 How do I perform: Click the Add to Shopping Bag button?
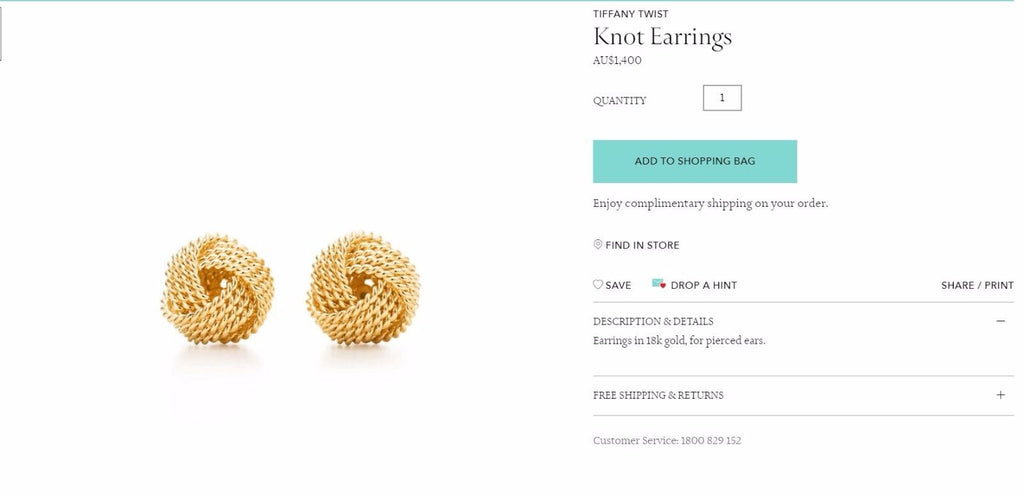pyautogui.click(x=695, y=161)
